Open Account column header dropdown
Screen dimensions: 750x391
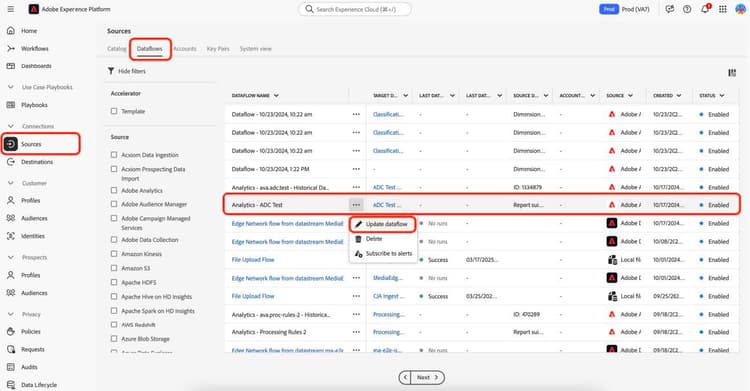click(592, 96)
